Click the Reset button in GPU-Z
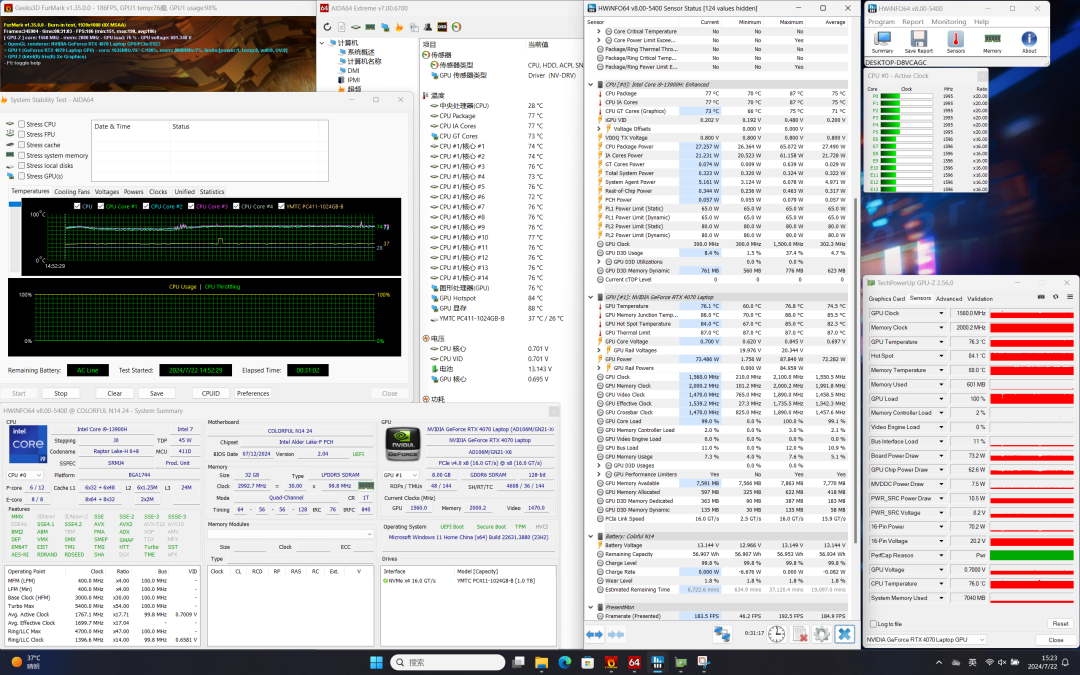This screenshot has width=1080, height=675. click(1059, 623)
